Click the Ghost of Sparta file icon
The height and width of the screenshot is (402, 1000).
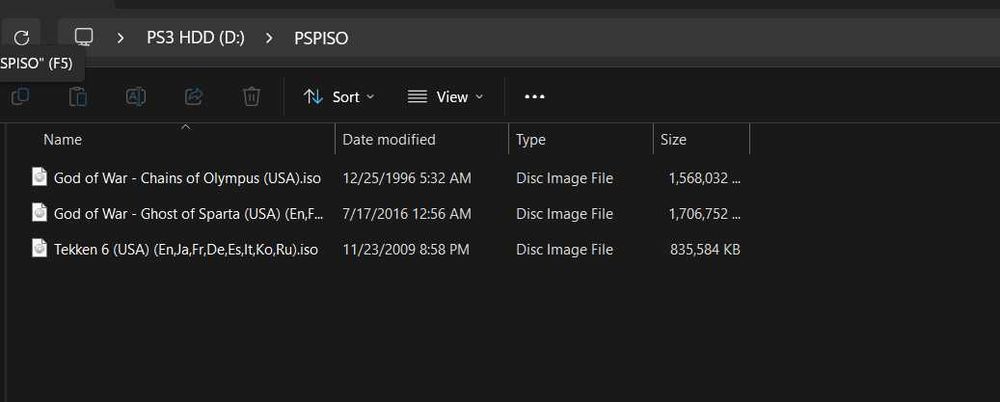click(x=40, y=212)
